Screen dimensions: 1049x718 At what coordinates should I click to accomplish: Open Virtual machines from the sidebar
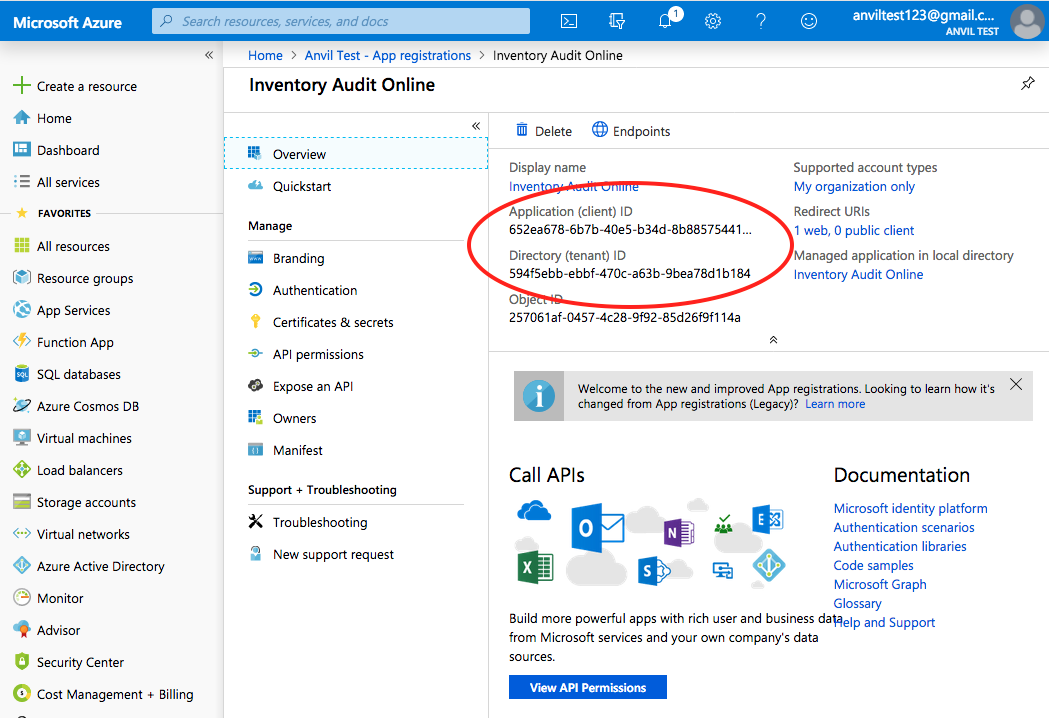[x=84, y=437]
